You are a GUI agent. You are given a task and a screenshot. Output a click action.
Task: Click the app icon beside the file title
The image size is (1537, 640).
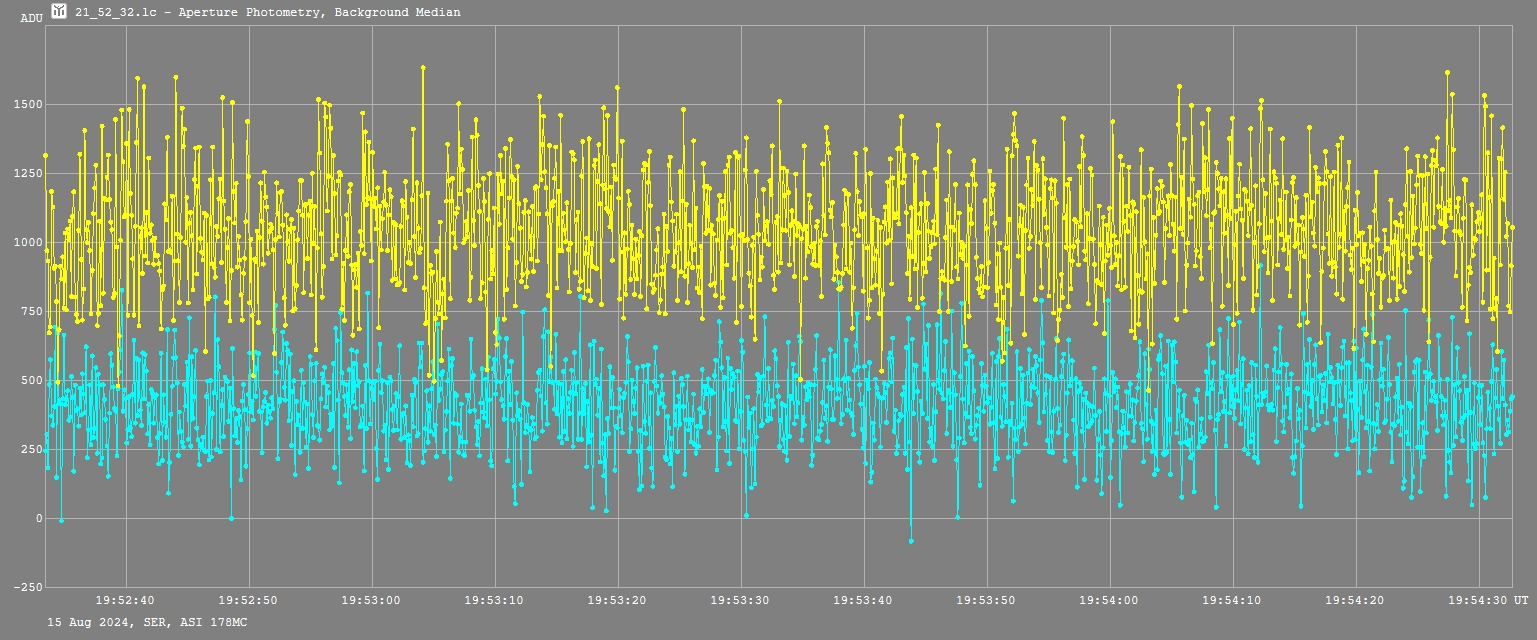[59, 11]
